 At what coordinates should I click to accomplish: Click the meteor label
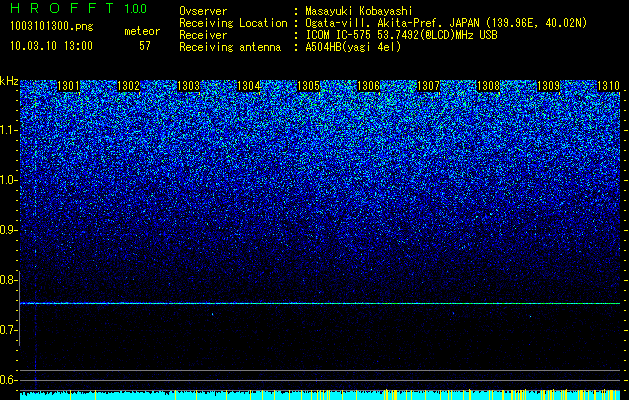[x=142, y=31]
